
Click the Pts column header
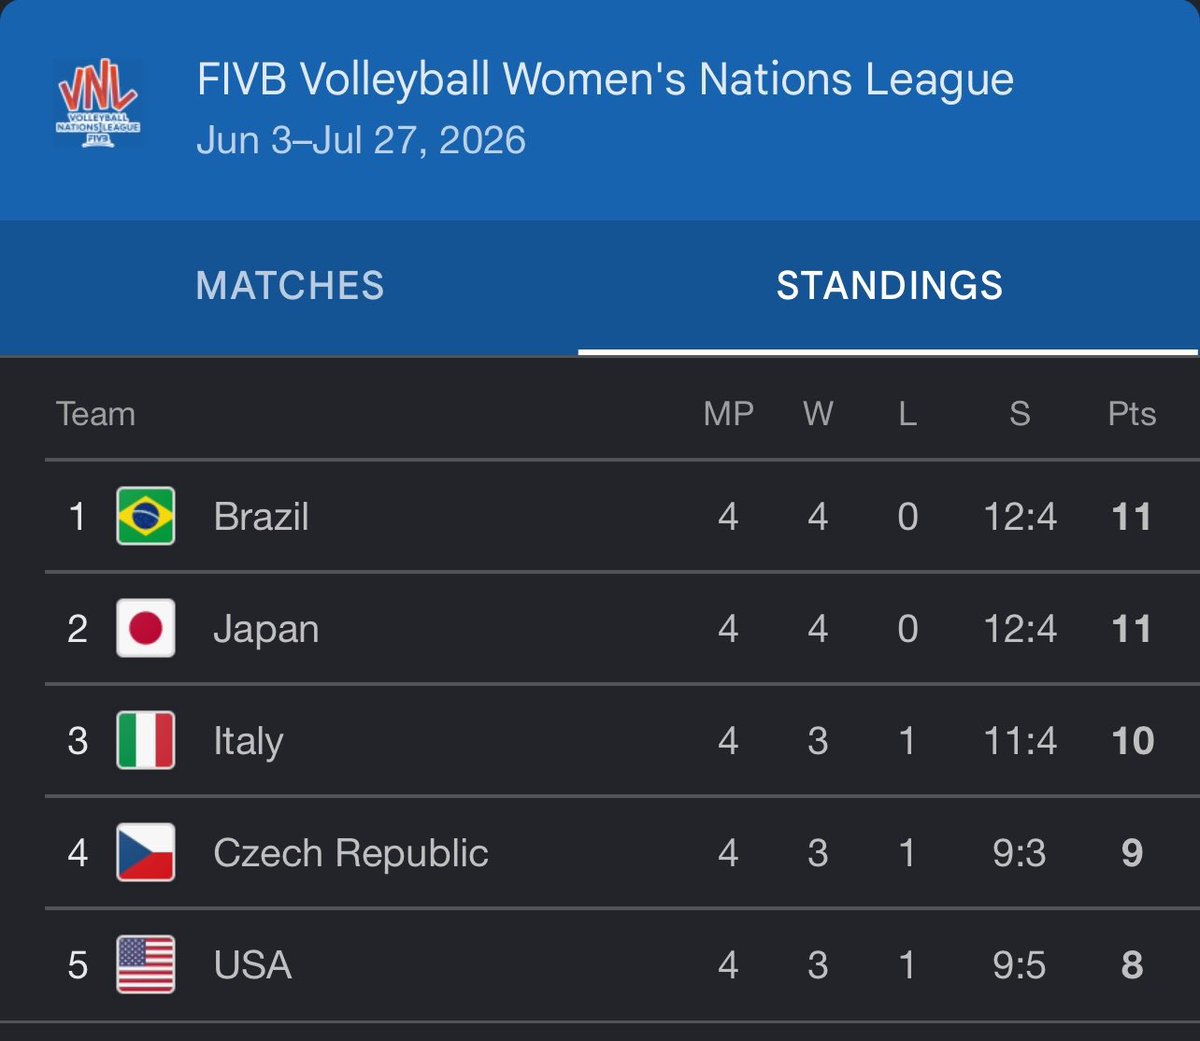[1132, 414]
